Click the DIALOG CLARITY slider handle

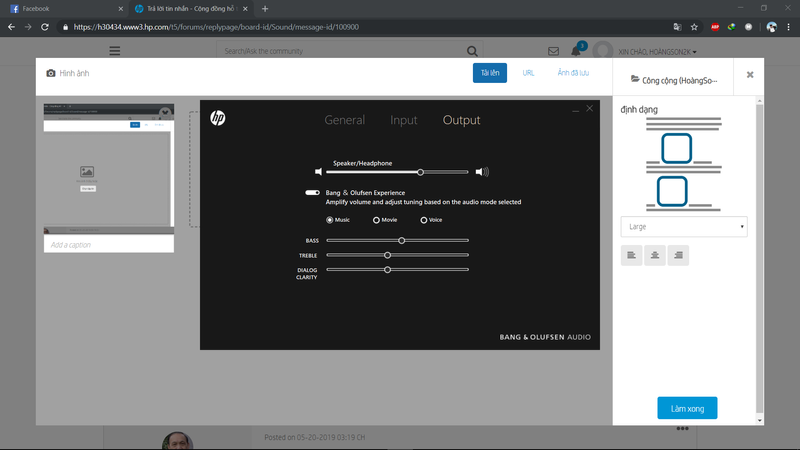pos(387,270)
